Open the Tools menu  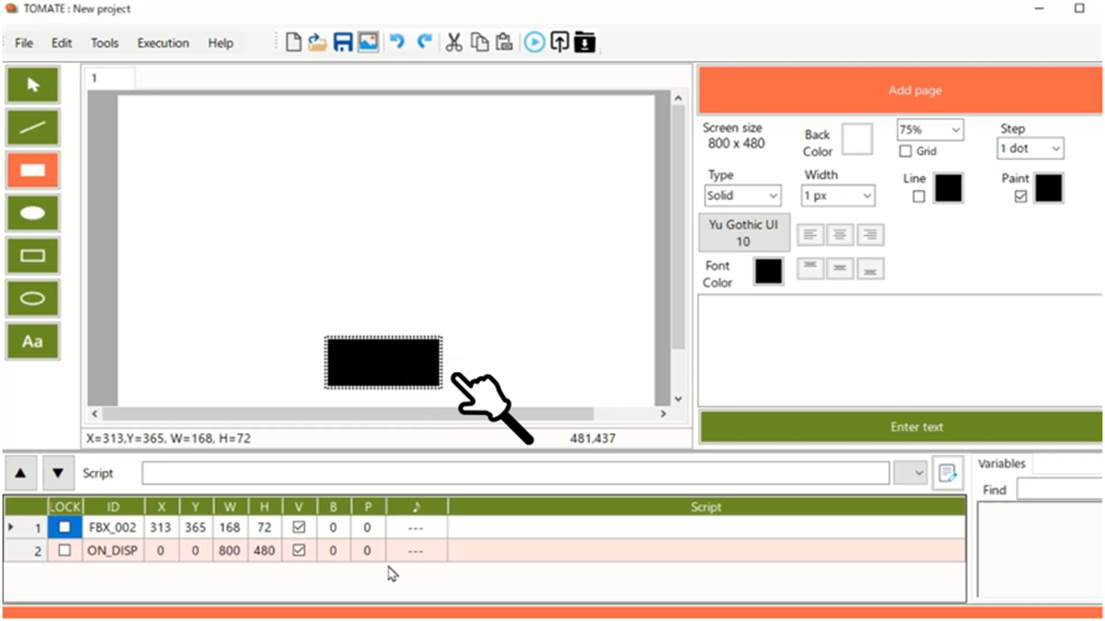click(104, 43)
